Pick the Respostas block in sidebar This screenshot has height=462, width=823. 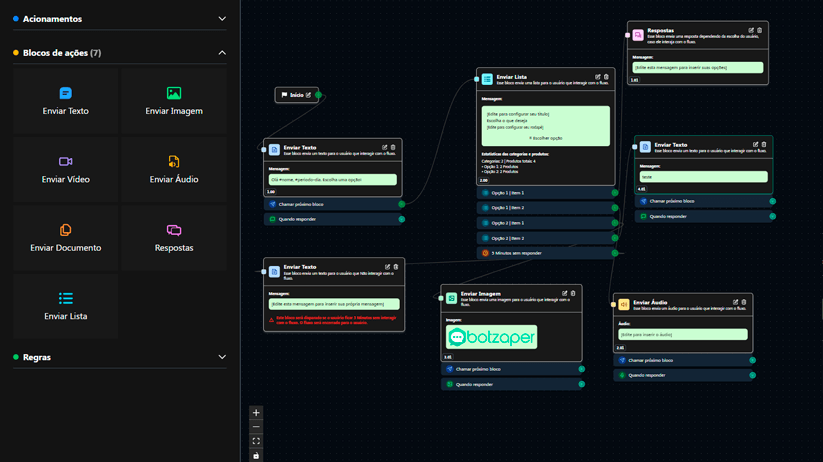coord(174,238)
